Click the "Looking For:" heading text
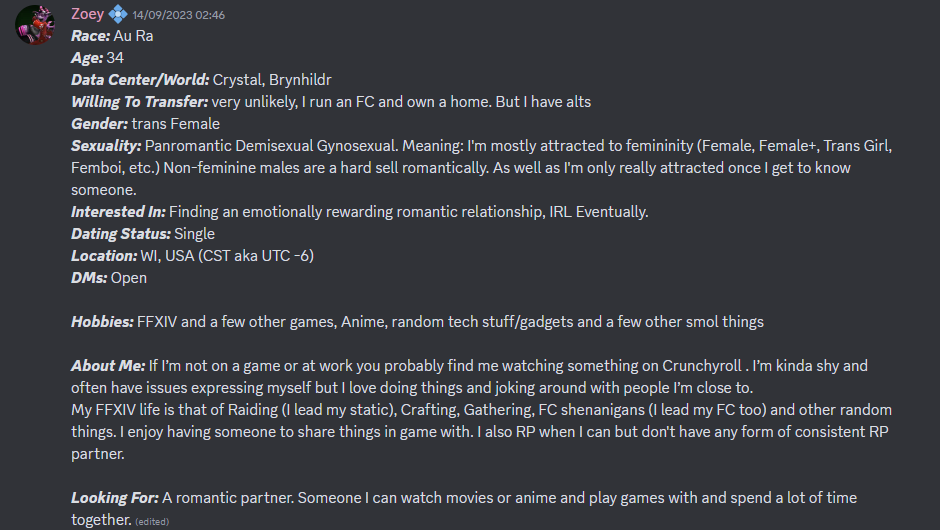940x530 pixels. click(x=114, y=498)
